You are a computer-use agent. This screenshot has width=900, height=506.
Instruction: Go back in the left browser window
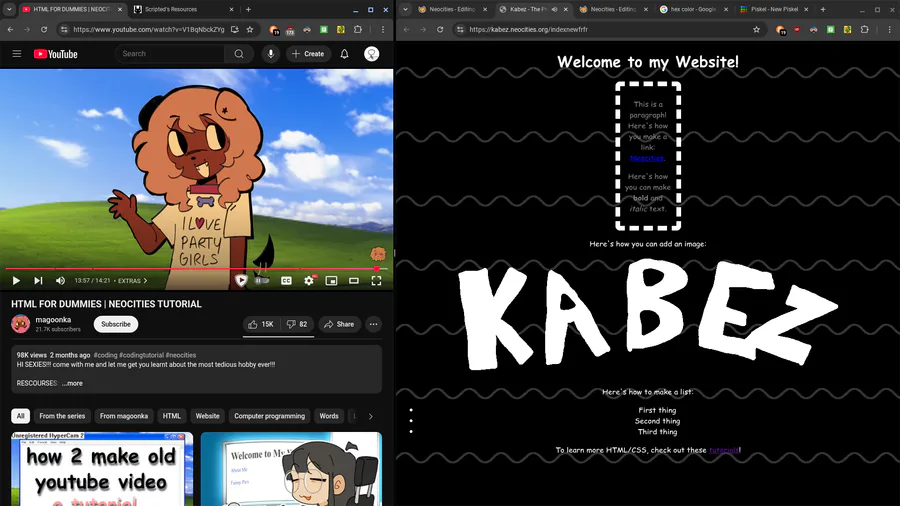pyautogui.click(x=10, y=29)
